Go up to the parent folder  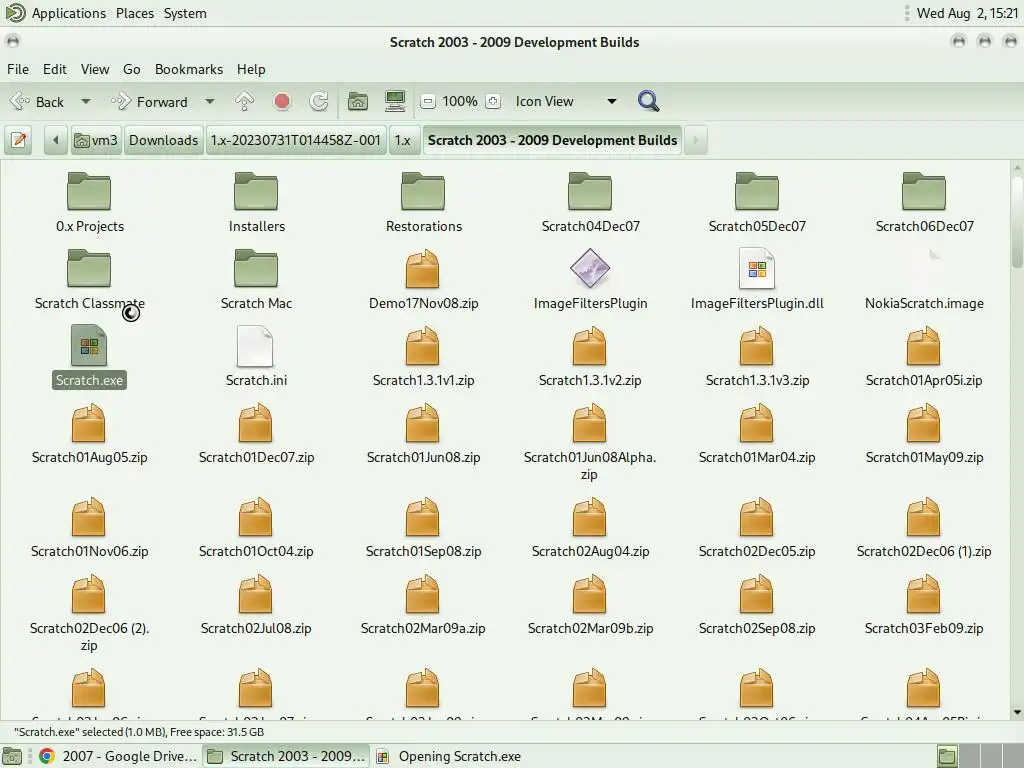[x=244, y=101]
